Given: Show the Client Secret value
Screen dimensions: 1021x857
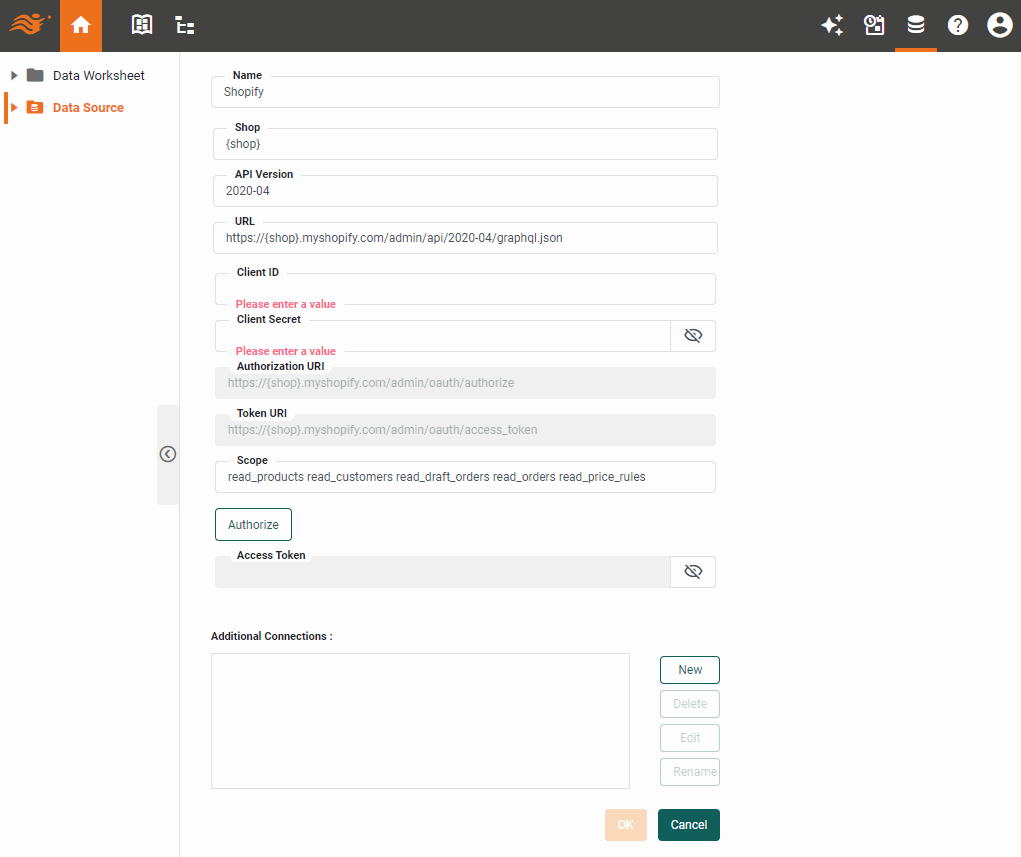Looking at the screenshot, I should [693, 335].
